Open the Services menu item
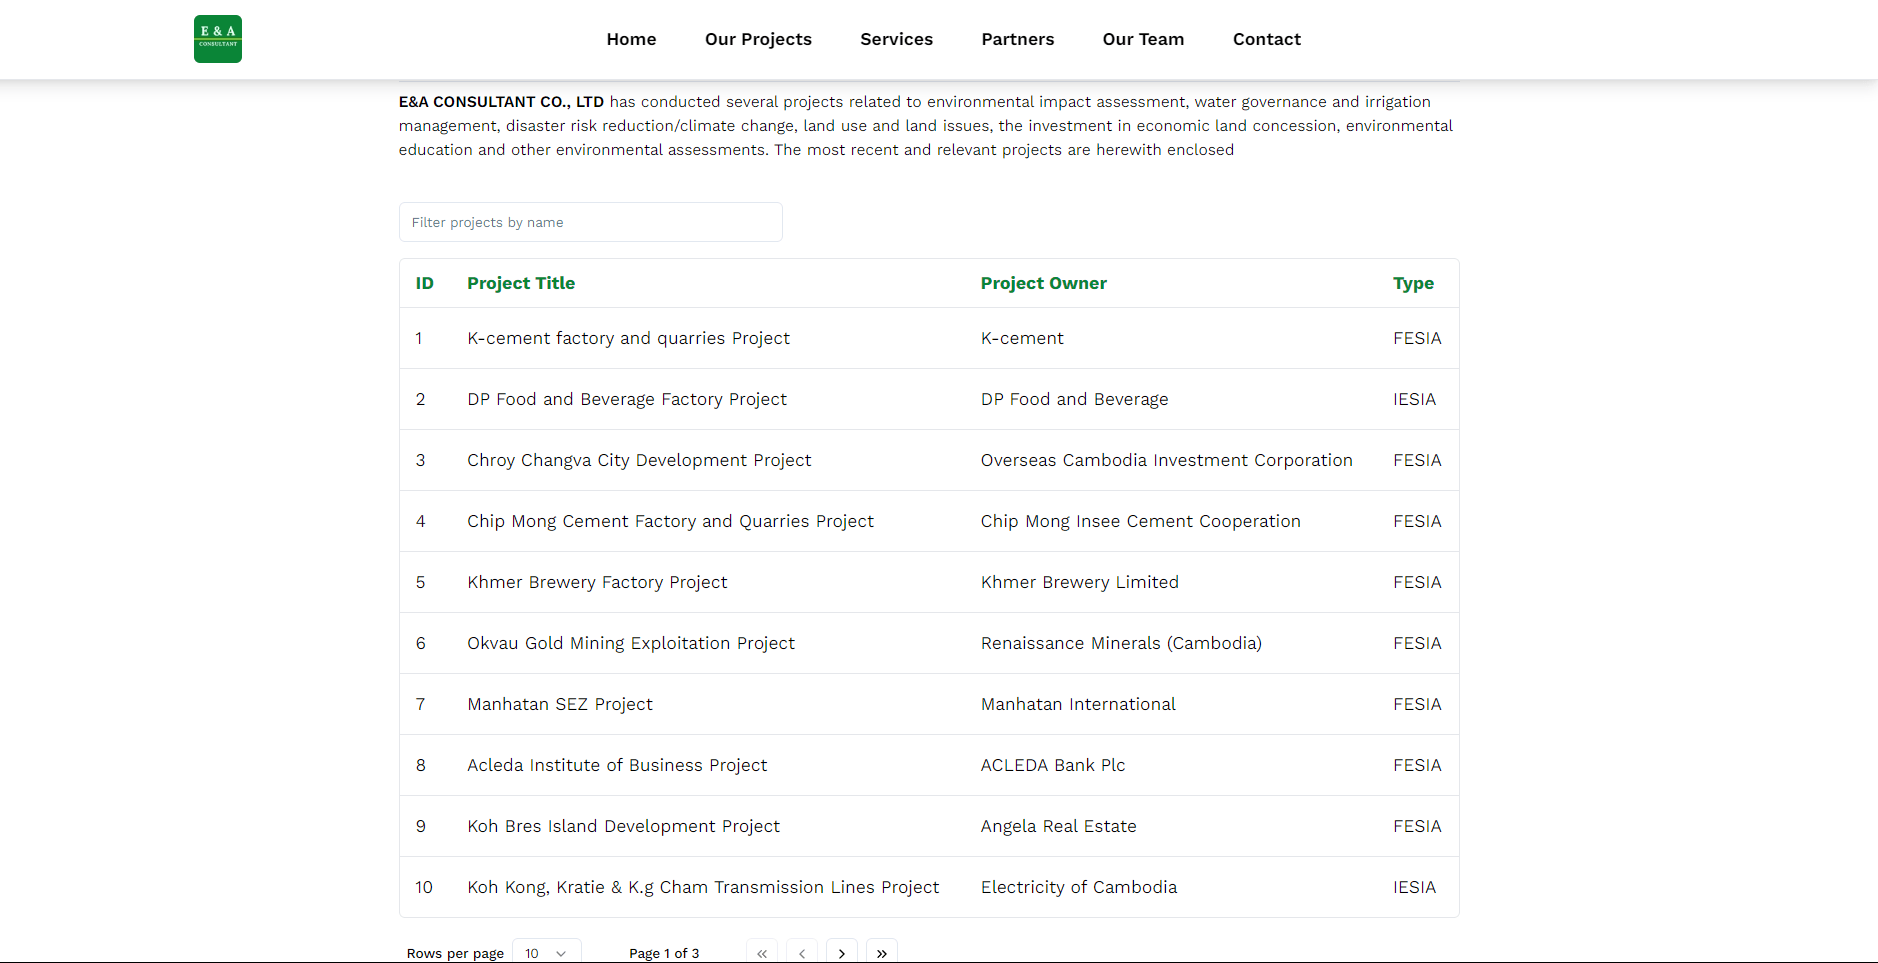 pos(896,39)
